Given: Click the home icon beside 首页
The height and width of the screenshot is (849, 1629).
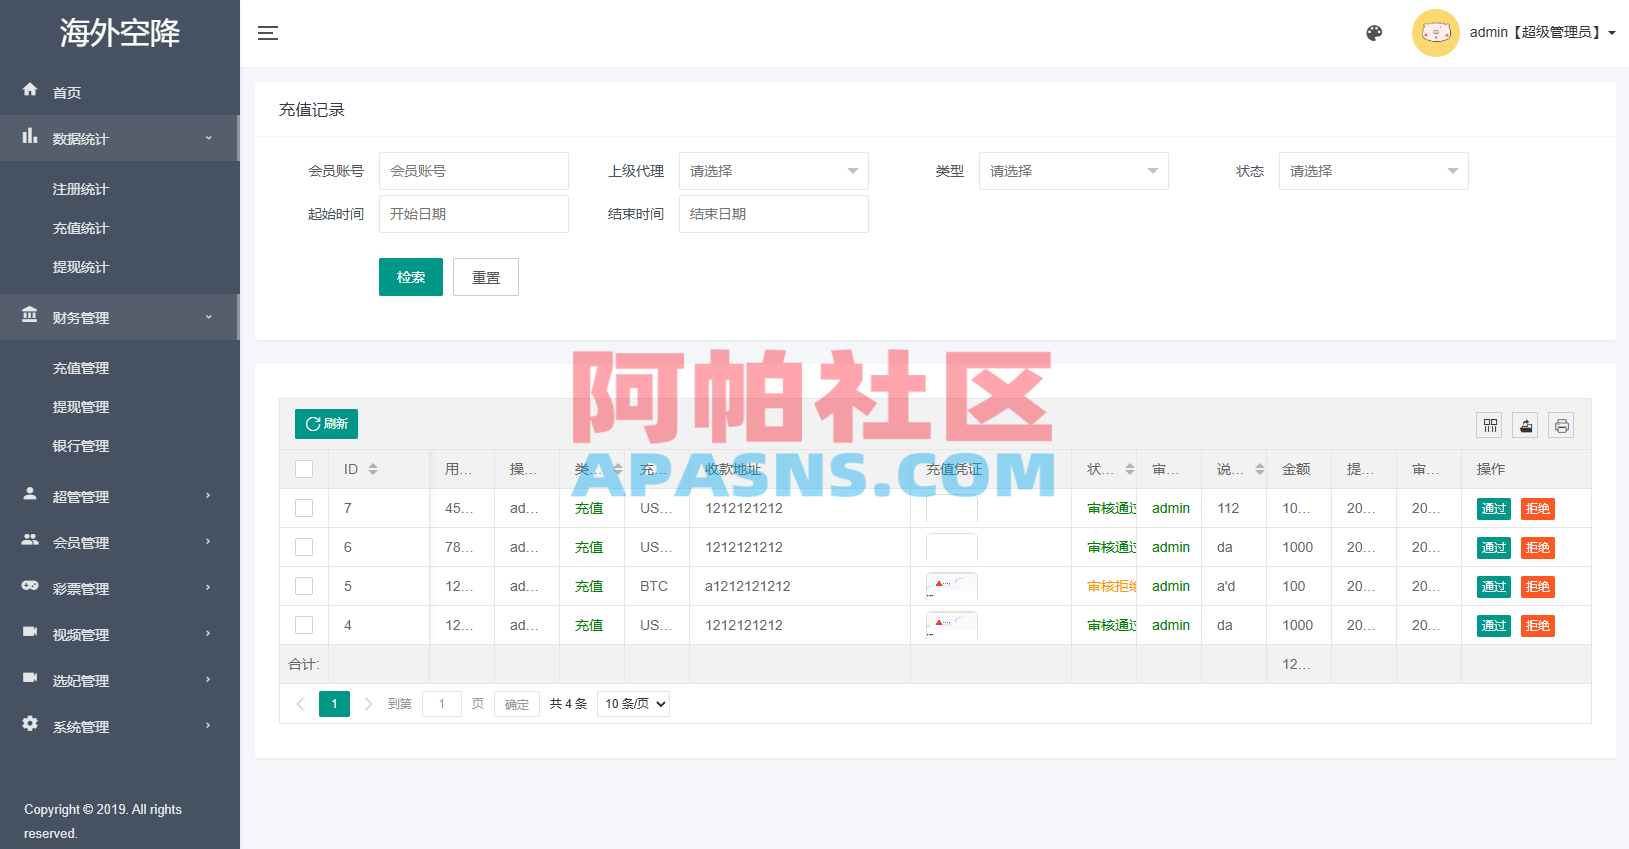Looking at the screenshot, I should click(30, 90).
